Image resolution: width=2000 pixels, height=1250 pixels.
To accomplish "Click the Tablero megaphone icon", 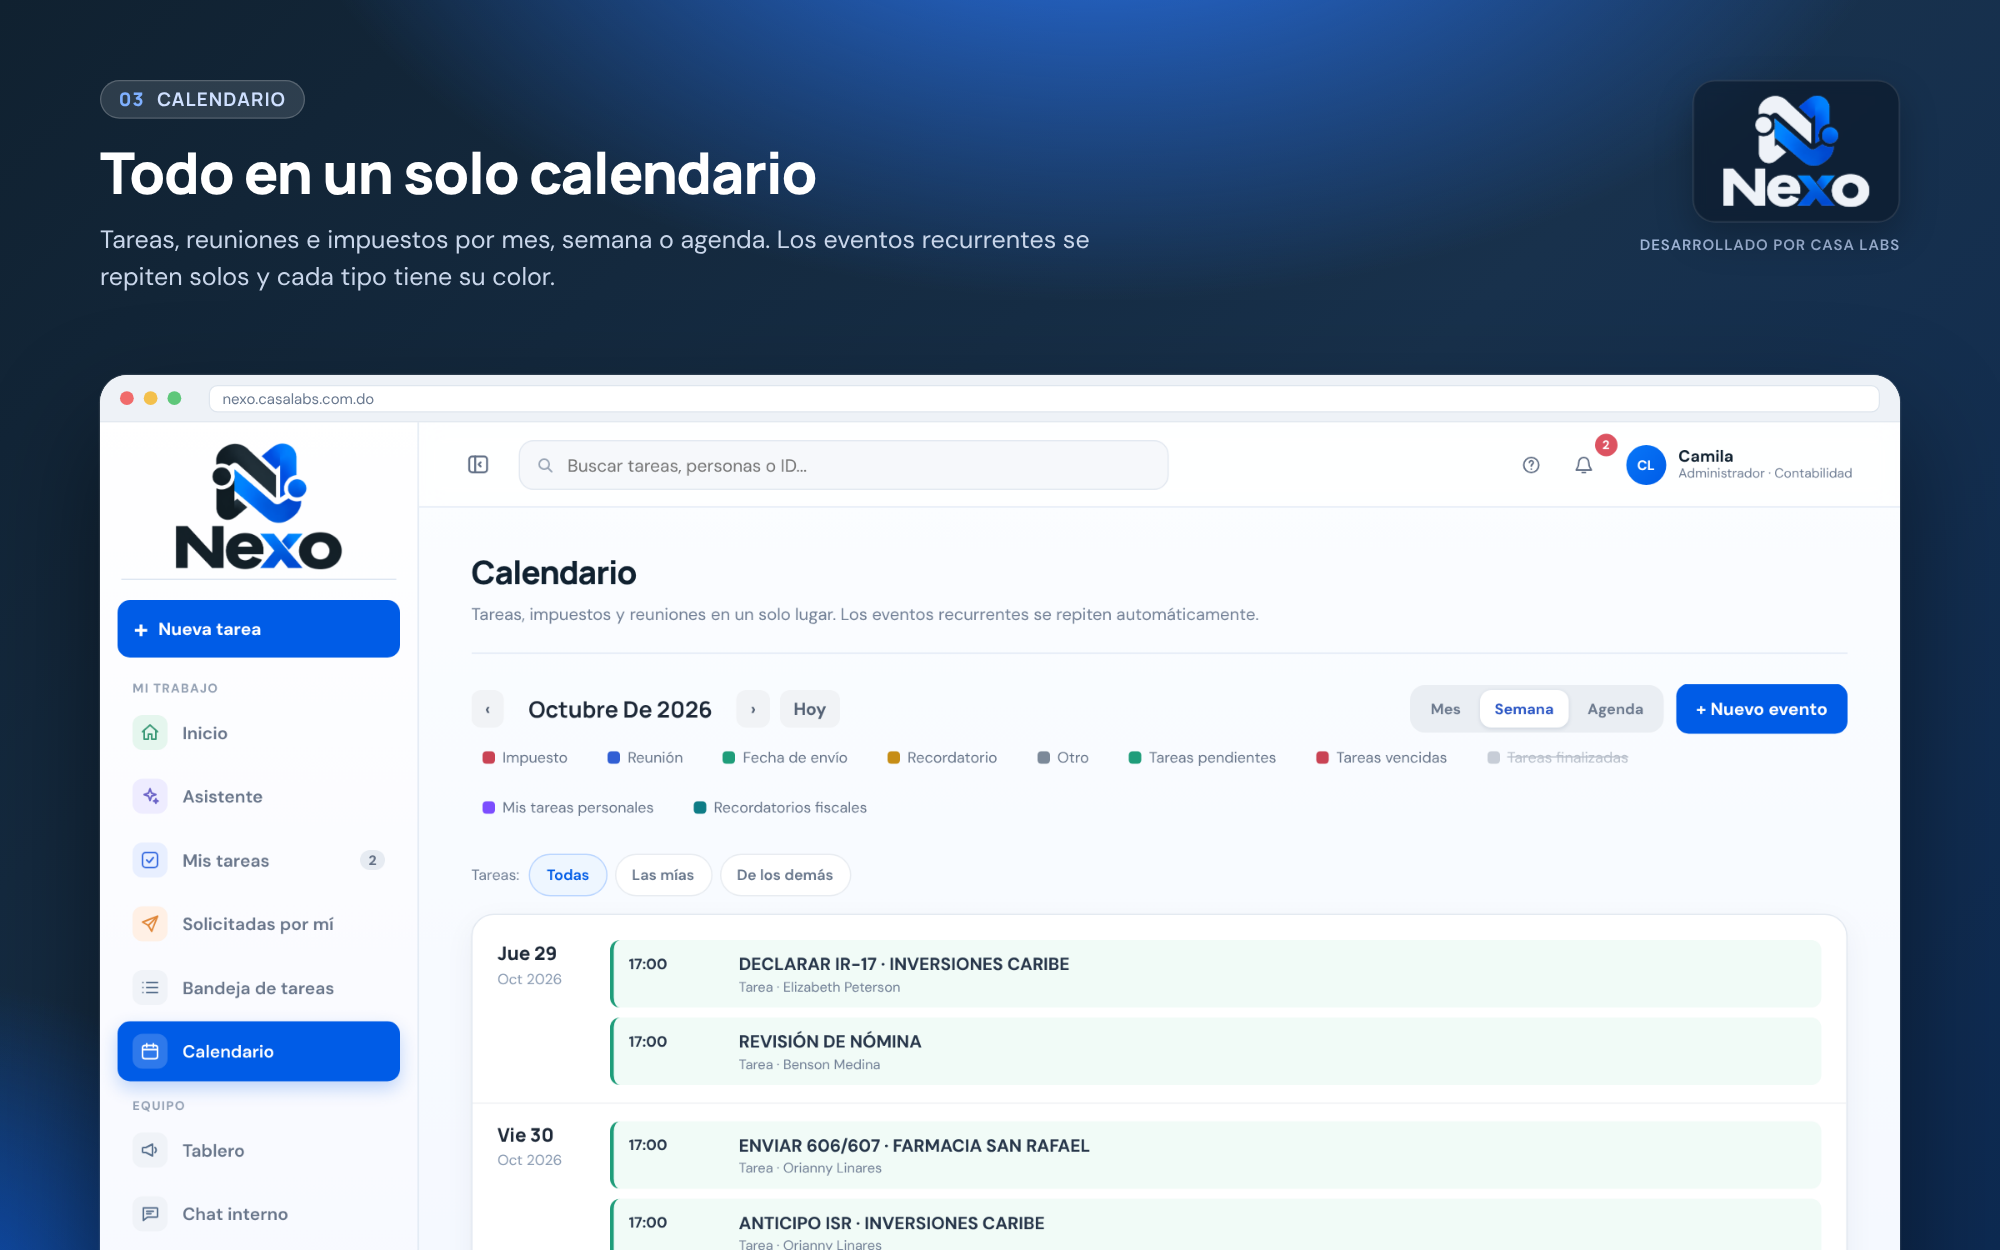I will pyautogui.click(x=150, y=1150).
